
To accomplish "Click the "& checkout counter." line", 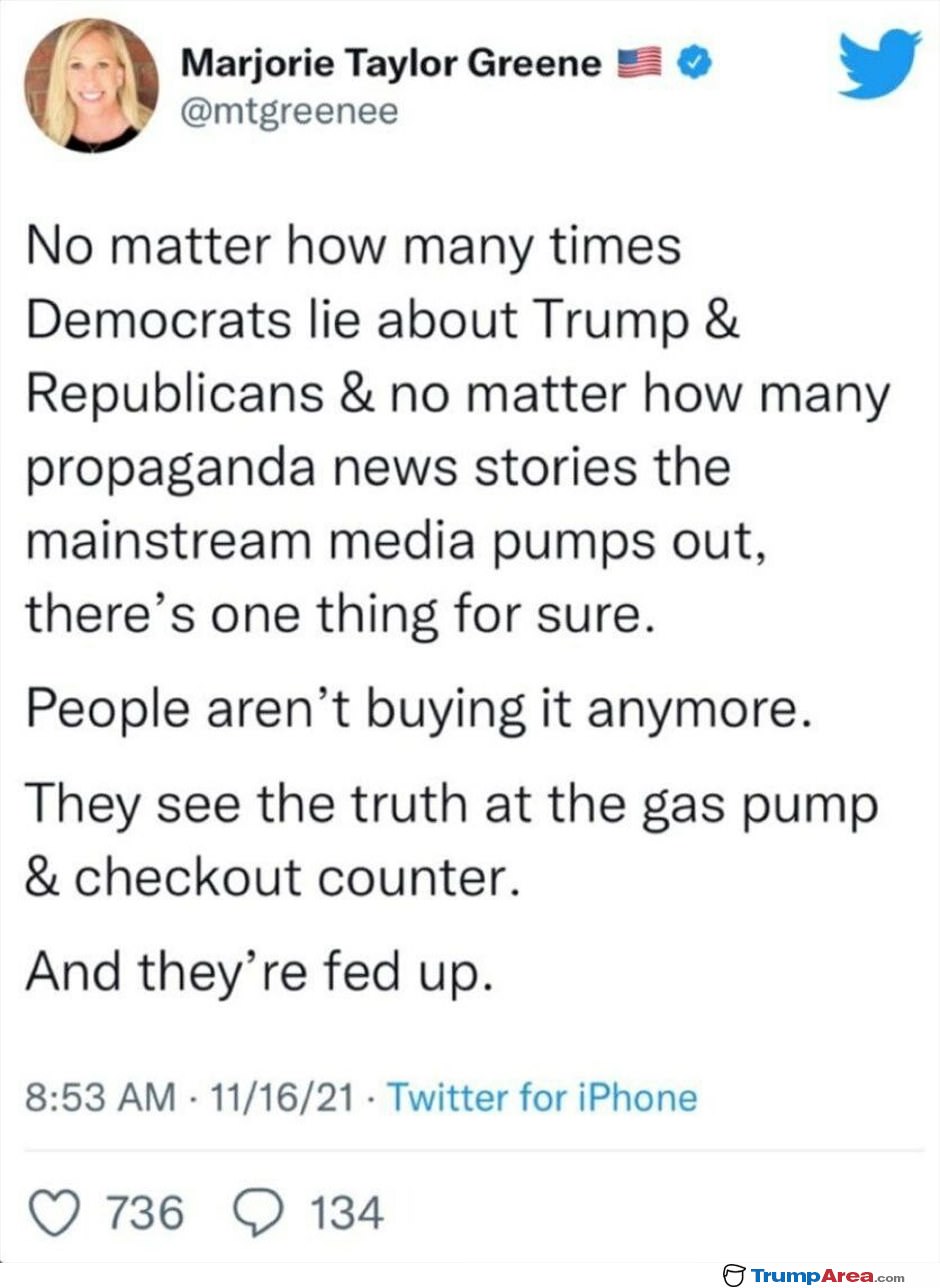I will pyautogui.click(x=273, y=877).
